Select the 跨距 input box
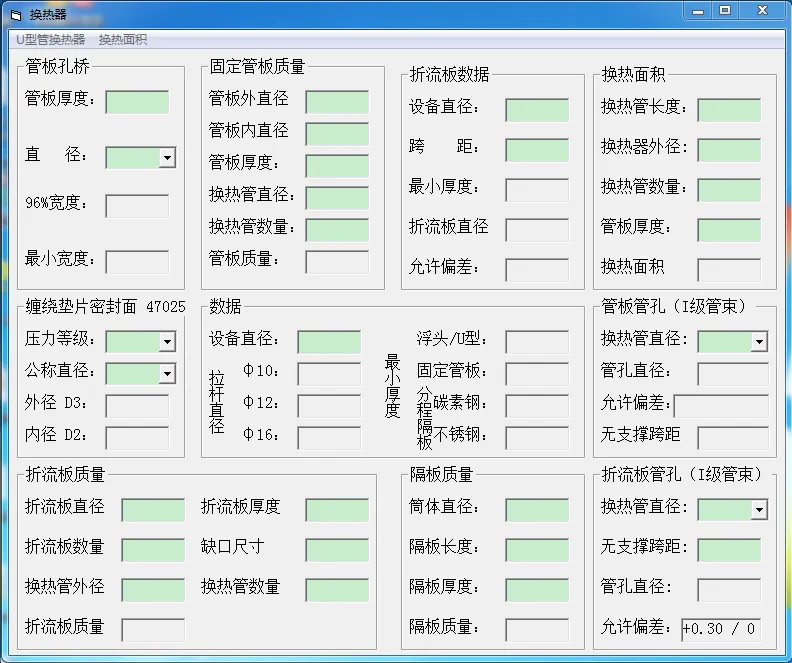792x663 pixels. coord(536,150)
